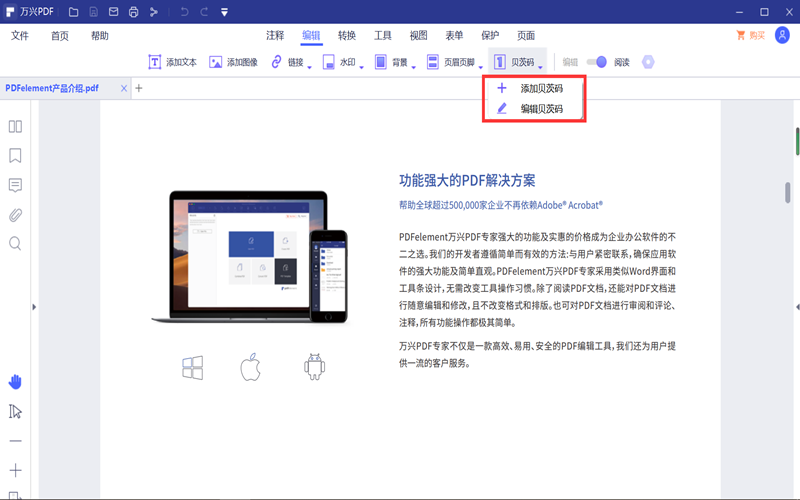Choose 编辑贝茨码 from the dropdown menu
The width and height of the screenshot is (800, 500).
point(541,109)
